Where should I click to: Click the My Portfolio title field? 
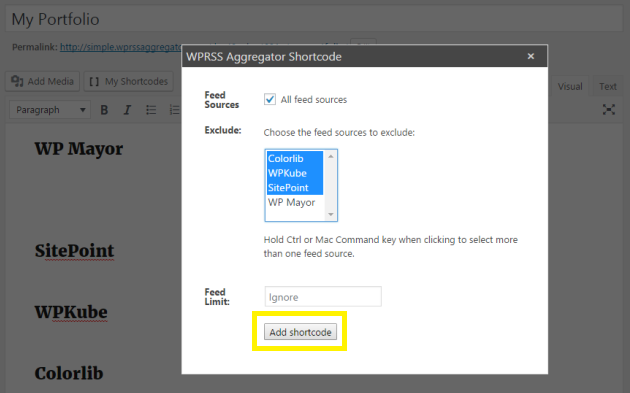coord(314,19)
